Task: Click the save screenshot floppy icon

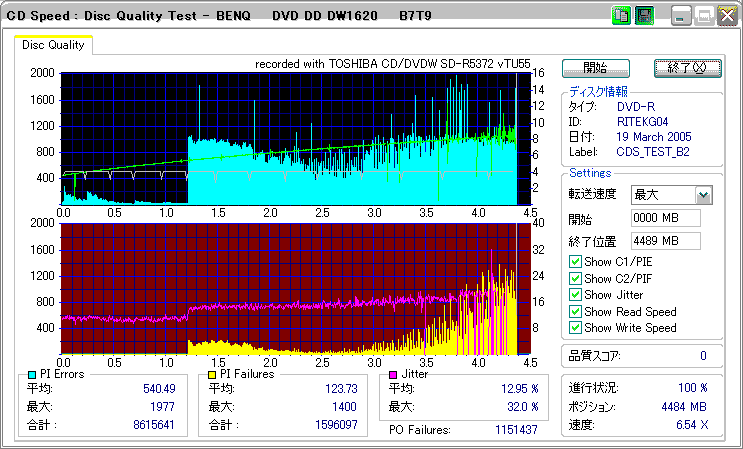Action: click(644, 16)
